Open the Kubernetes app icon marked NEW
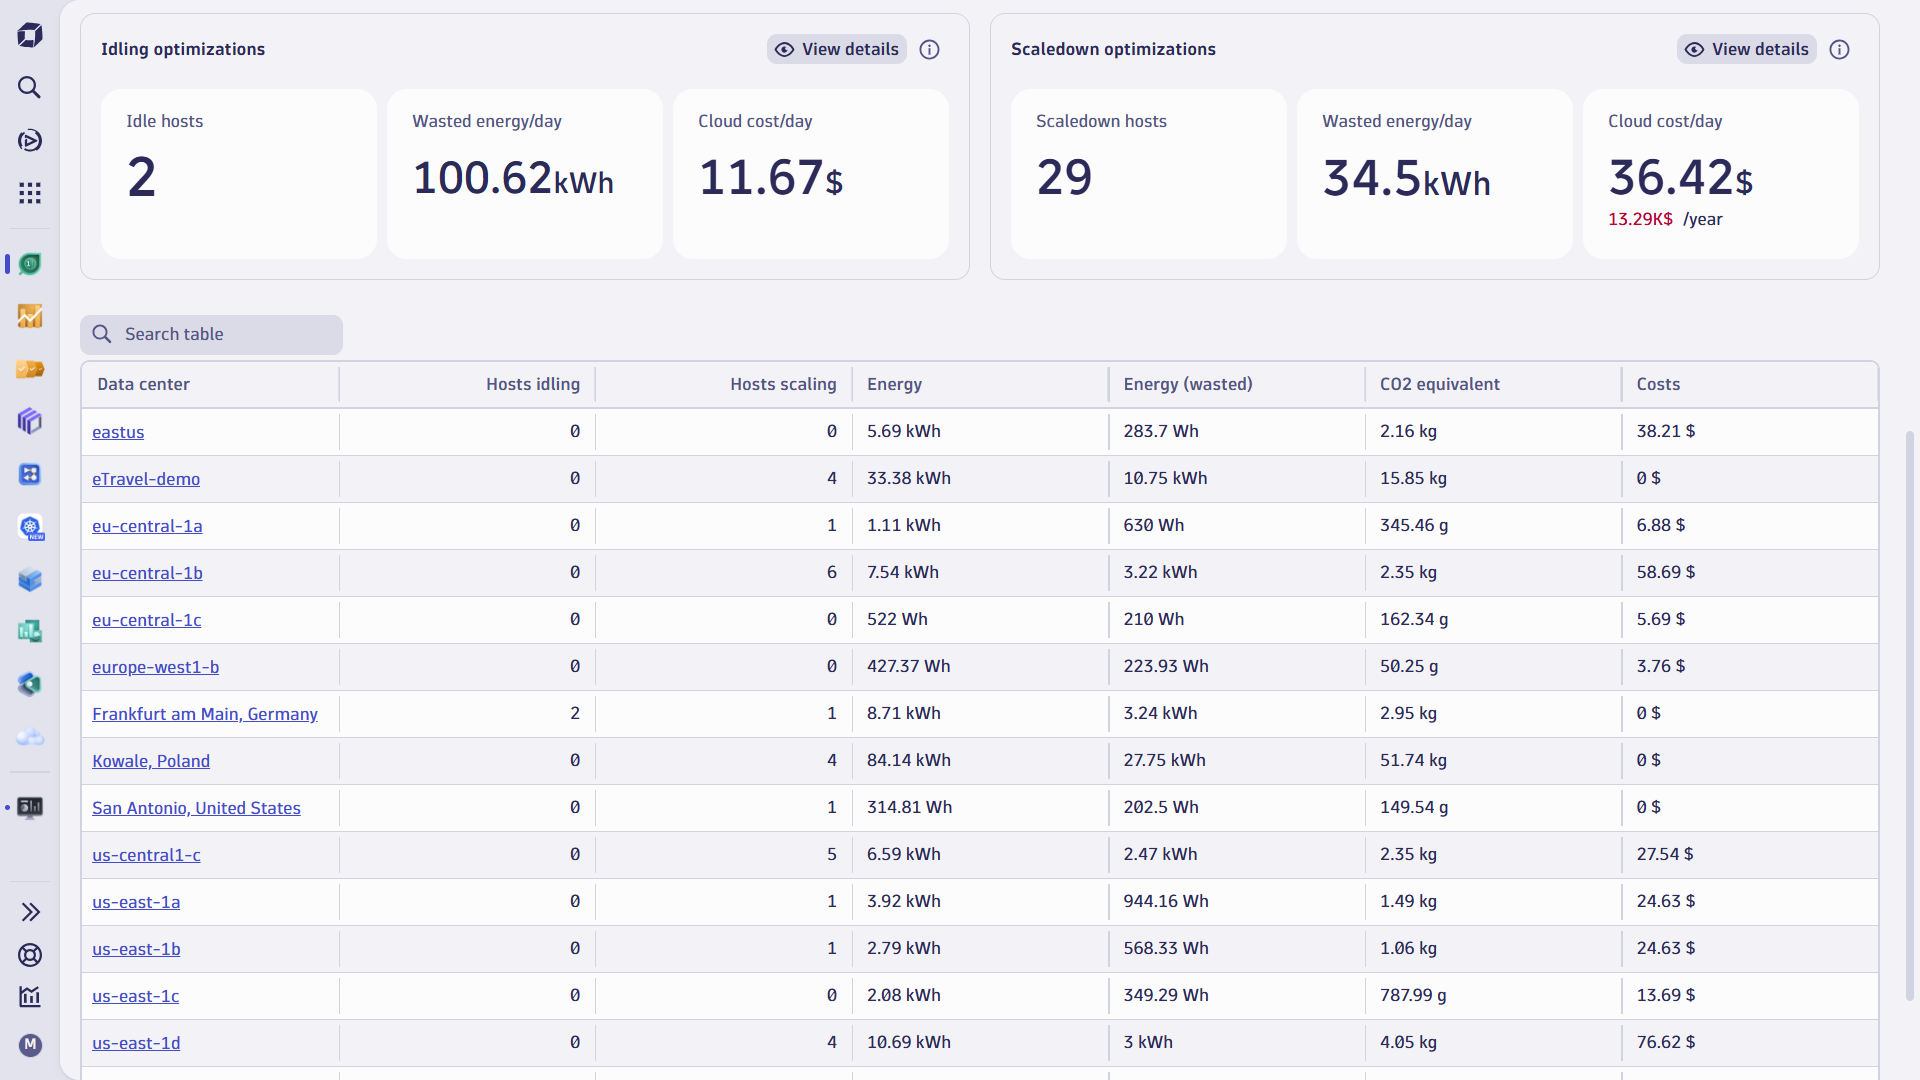The width and height of the screenshot is (1920, 1080). click(x=30, y=527)
